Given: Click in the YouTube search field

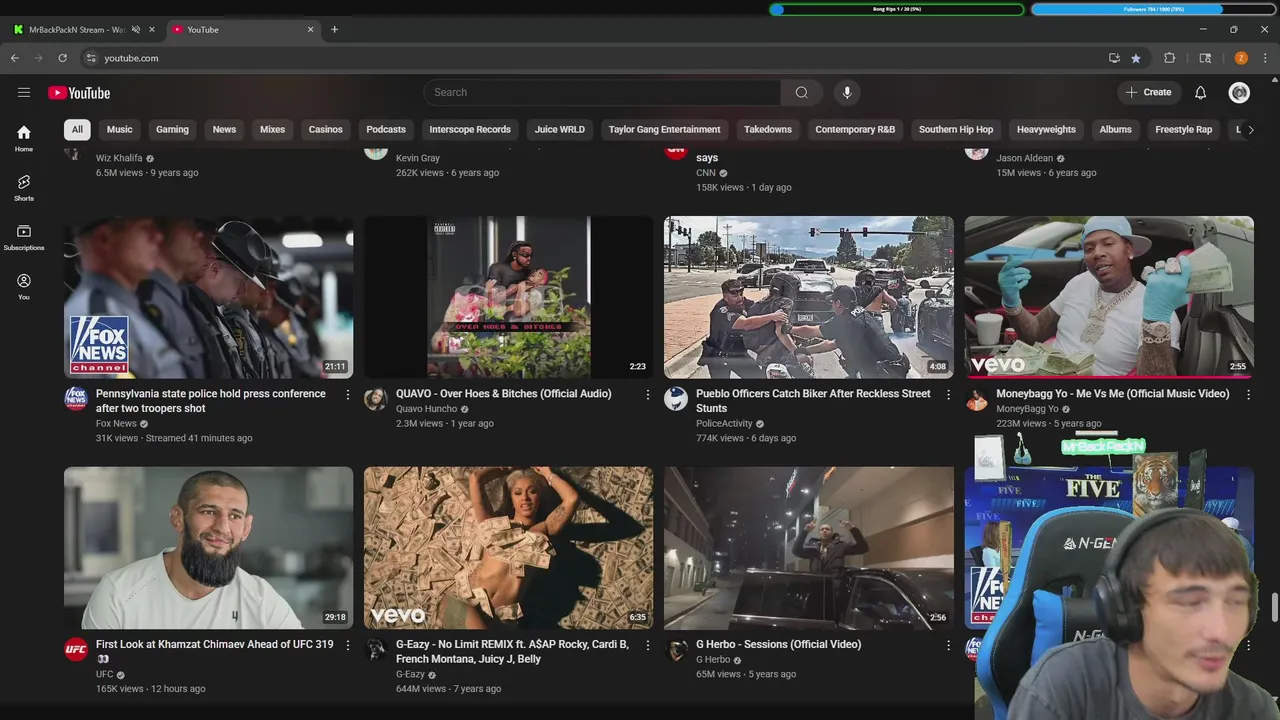Looking at the screenshot, I should click(602, 92).
